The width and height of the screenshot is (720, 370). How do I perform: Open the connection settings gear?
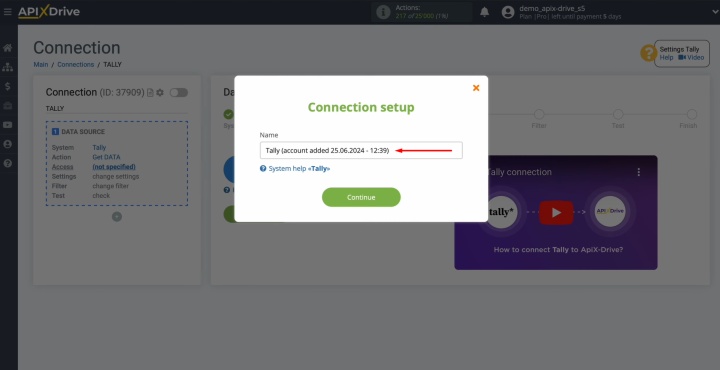tap(160, 93)
